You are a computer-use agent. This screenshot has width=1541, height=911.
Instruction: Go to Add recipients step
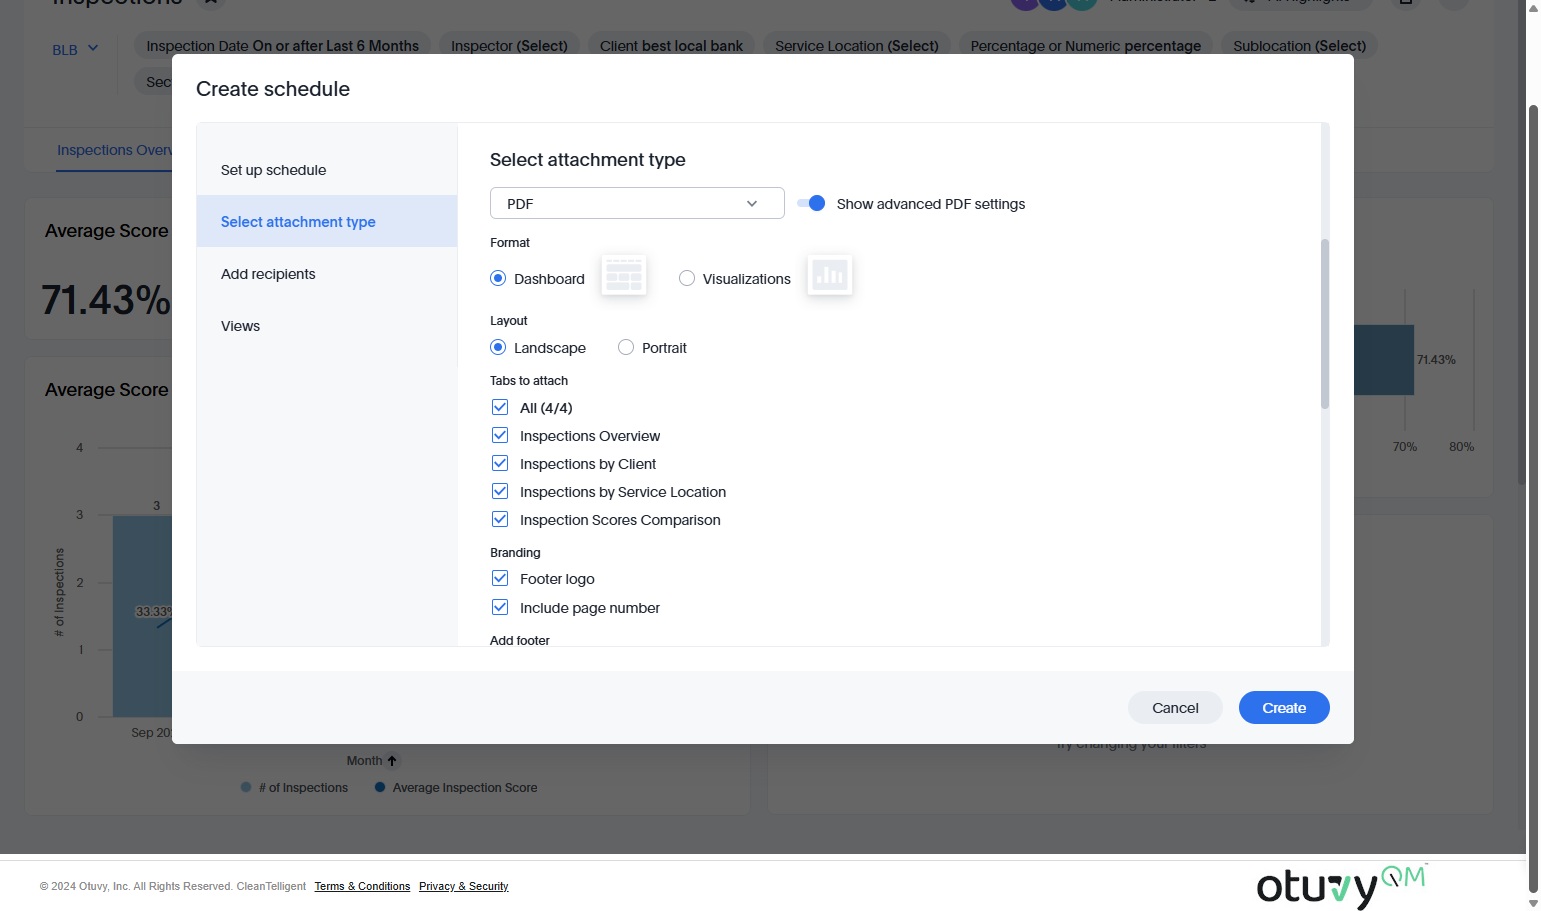327,273
